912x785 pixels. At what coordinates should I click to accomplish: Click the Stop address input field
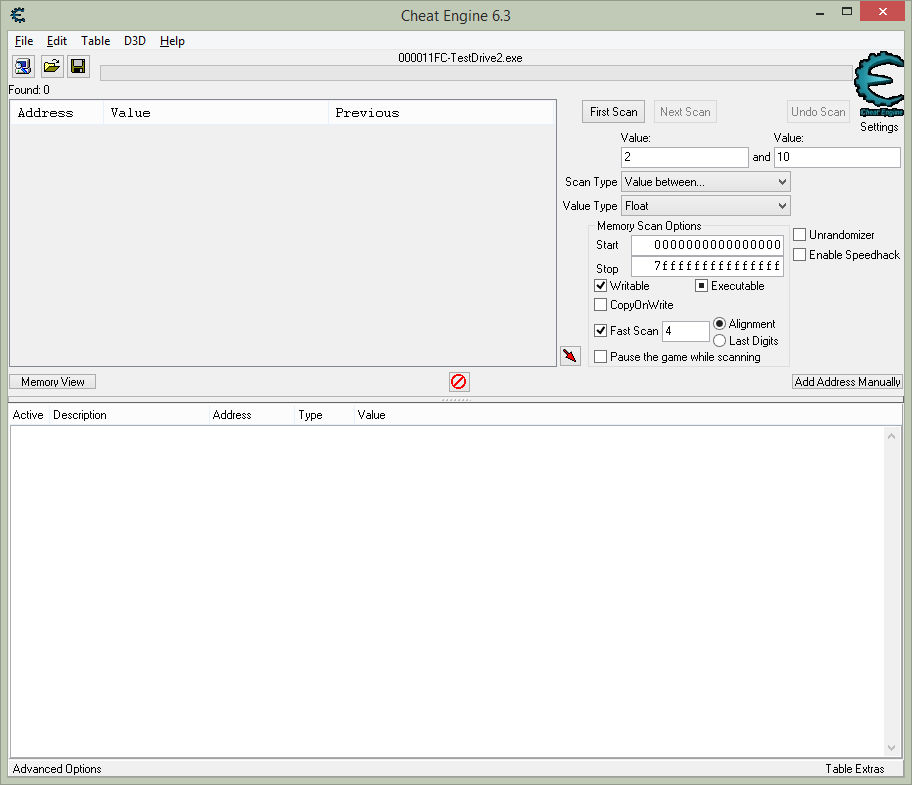coord(707,266)
